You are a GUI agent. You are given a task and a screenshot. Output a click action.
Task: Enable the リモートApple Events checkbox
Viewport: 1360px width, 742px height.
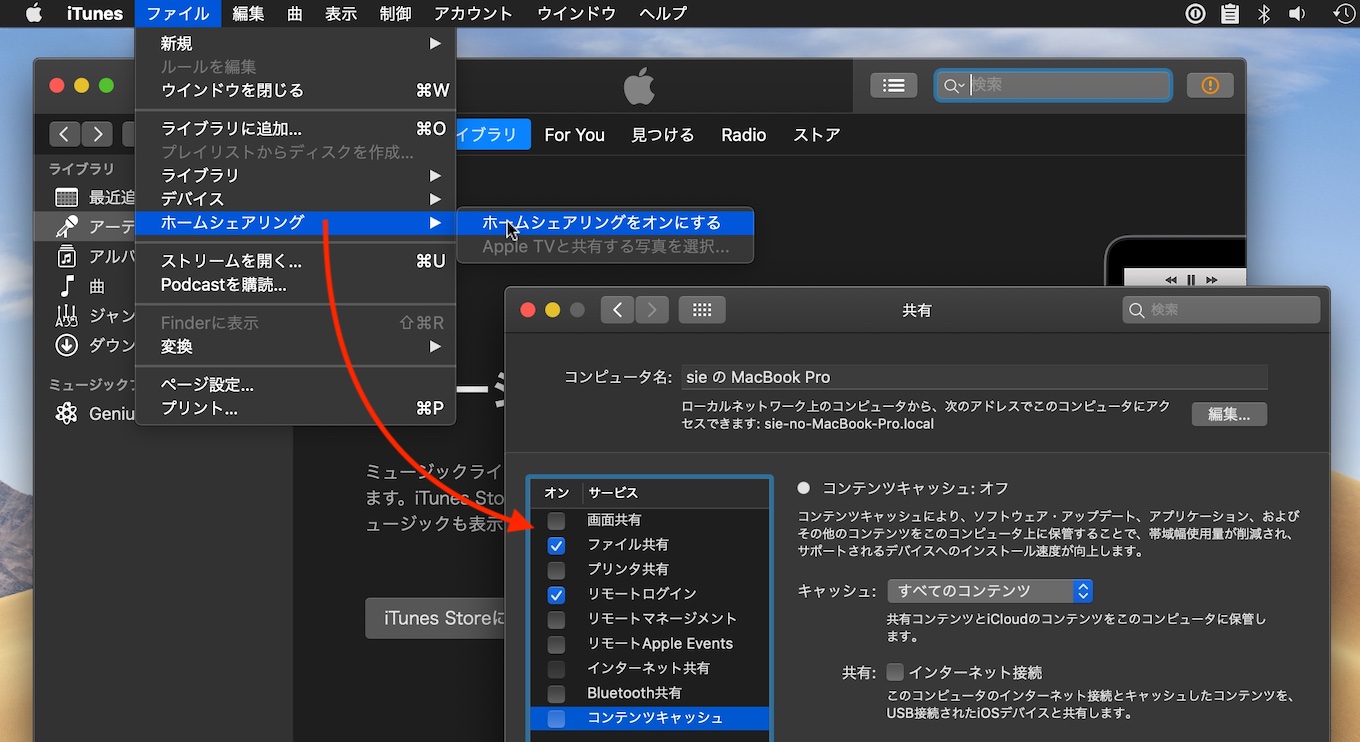[x=556, y=644]
